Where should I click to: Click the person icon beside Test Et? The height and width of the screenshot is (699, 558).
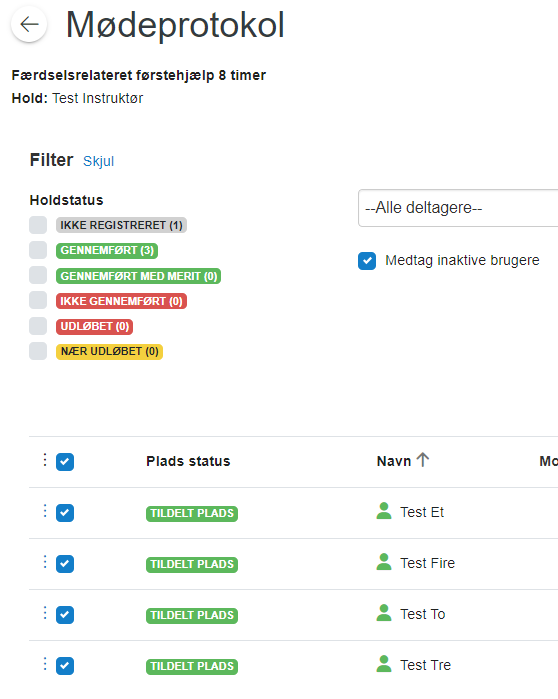pyautogui.click(x=384, y=511)
